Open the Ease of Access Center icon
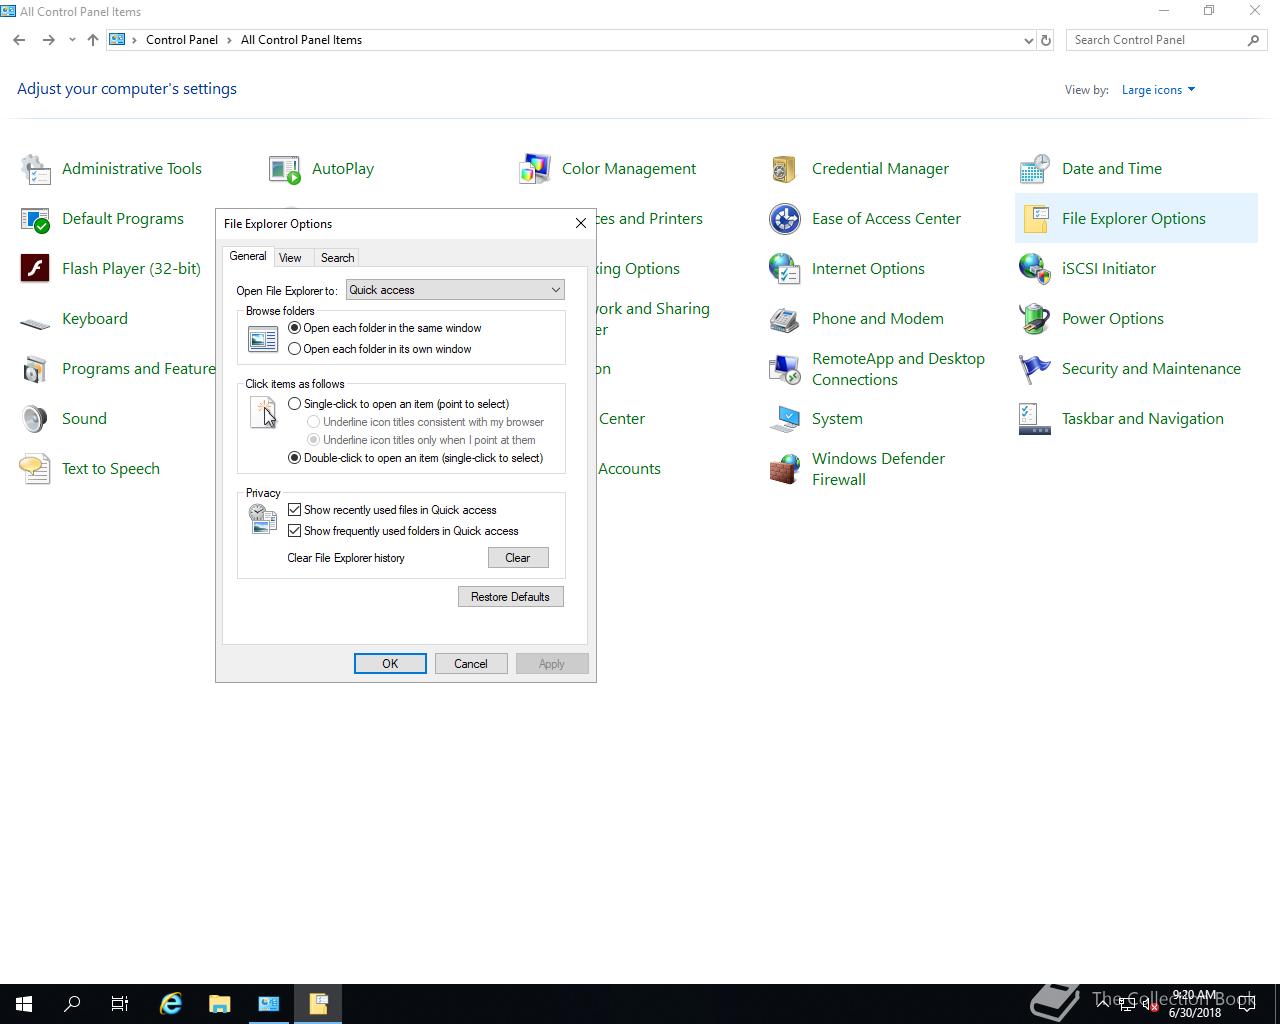This screenshot has width=1280, height=1024. 785,219
